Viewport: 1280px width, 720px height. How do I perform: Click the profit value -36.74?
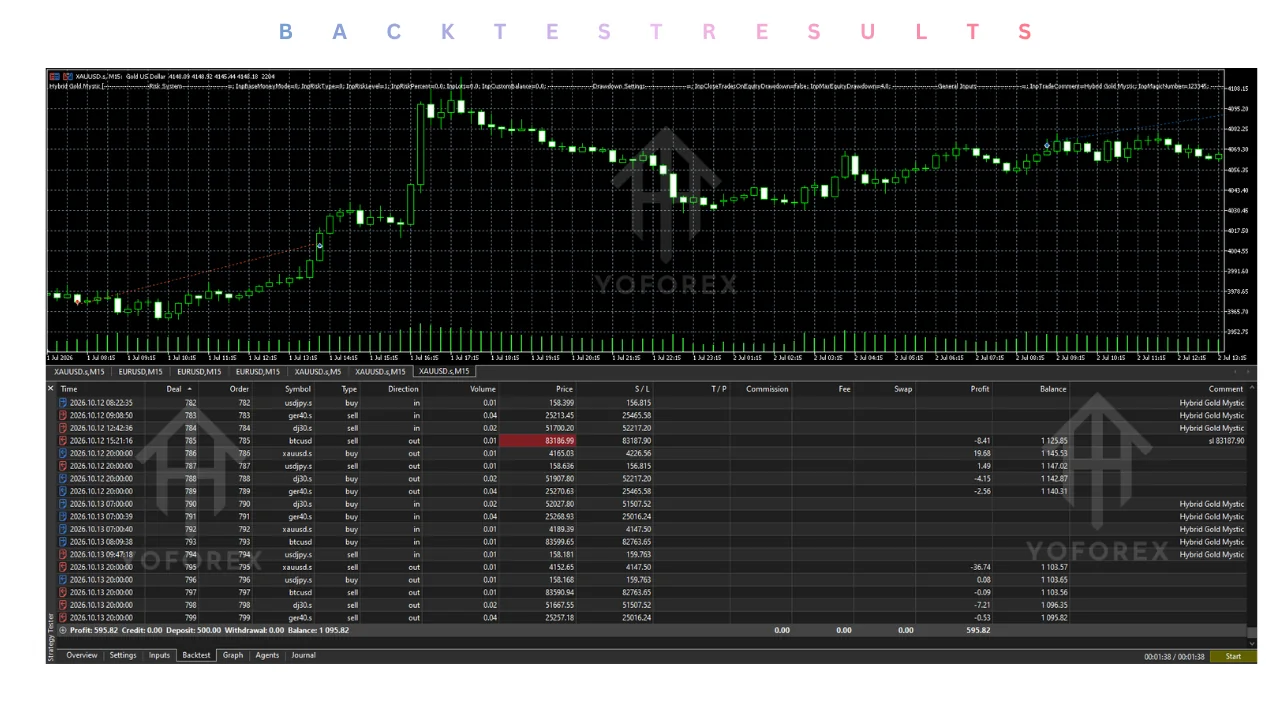click(980, 567)
